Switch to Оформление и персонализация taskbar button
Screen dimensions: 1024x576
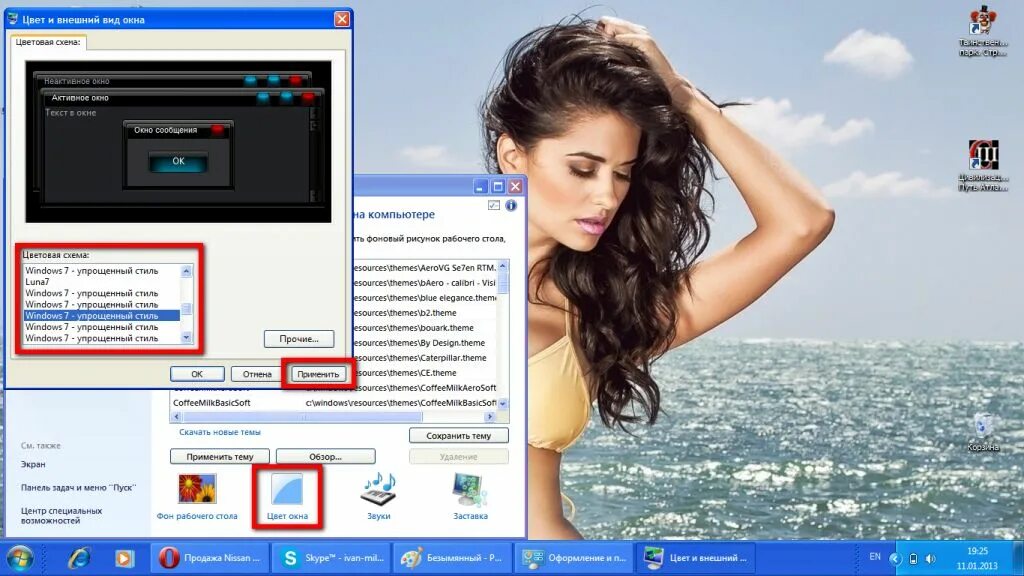point(574,558)
